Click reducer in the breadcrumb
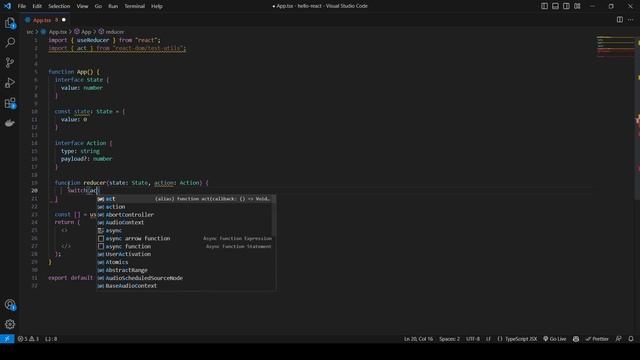Screen dimensions: 640x360 [114, 32]
